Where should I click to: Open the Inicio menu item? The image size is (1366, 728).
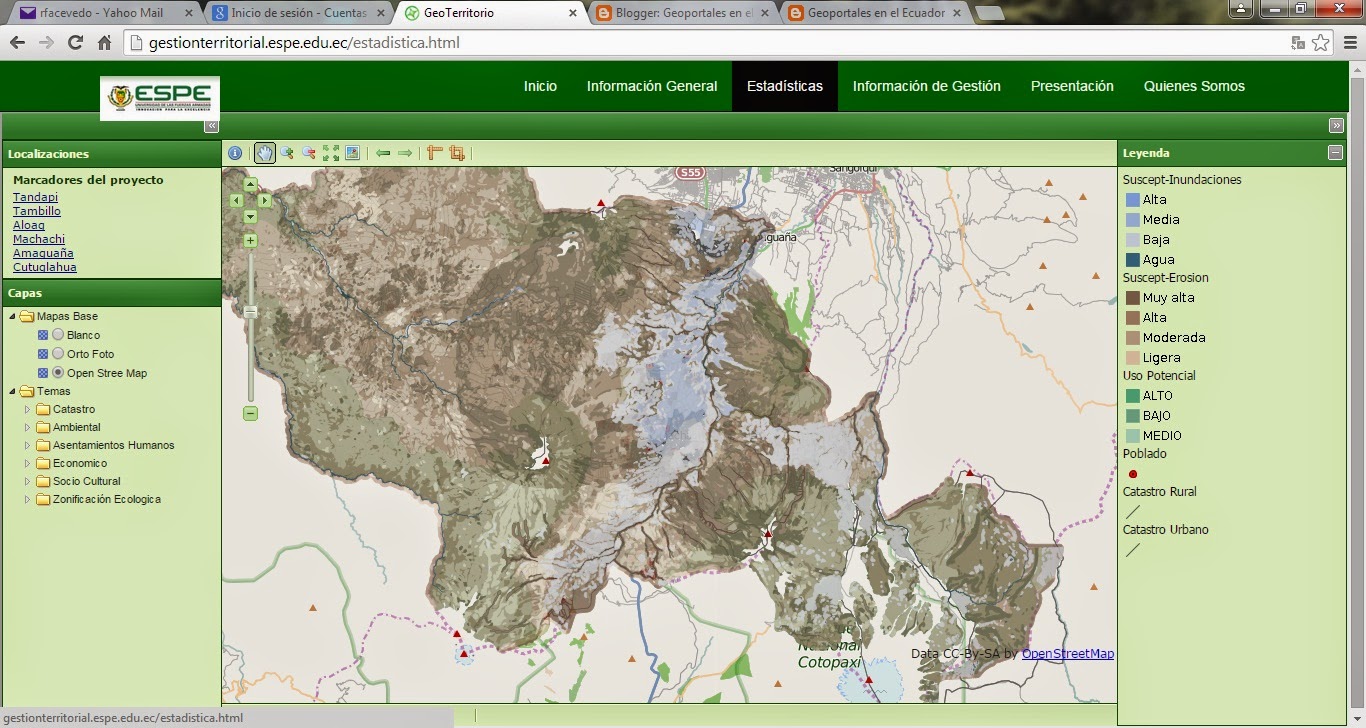pos(540,86)
